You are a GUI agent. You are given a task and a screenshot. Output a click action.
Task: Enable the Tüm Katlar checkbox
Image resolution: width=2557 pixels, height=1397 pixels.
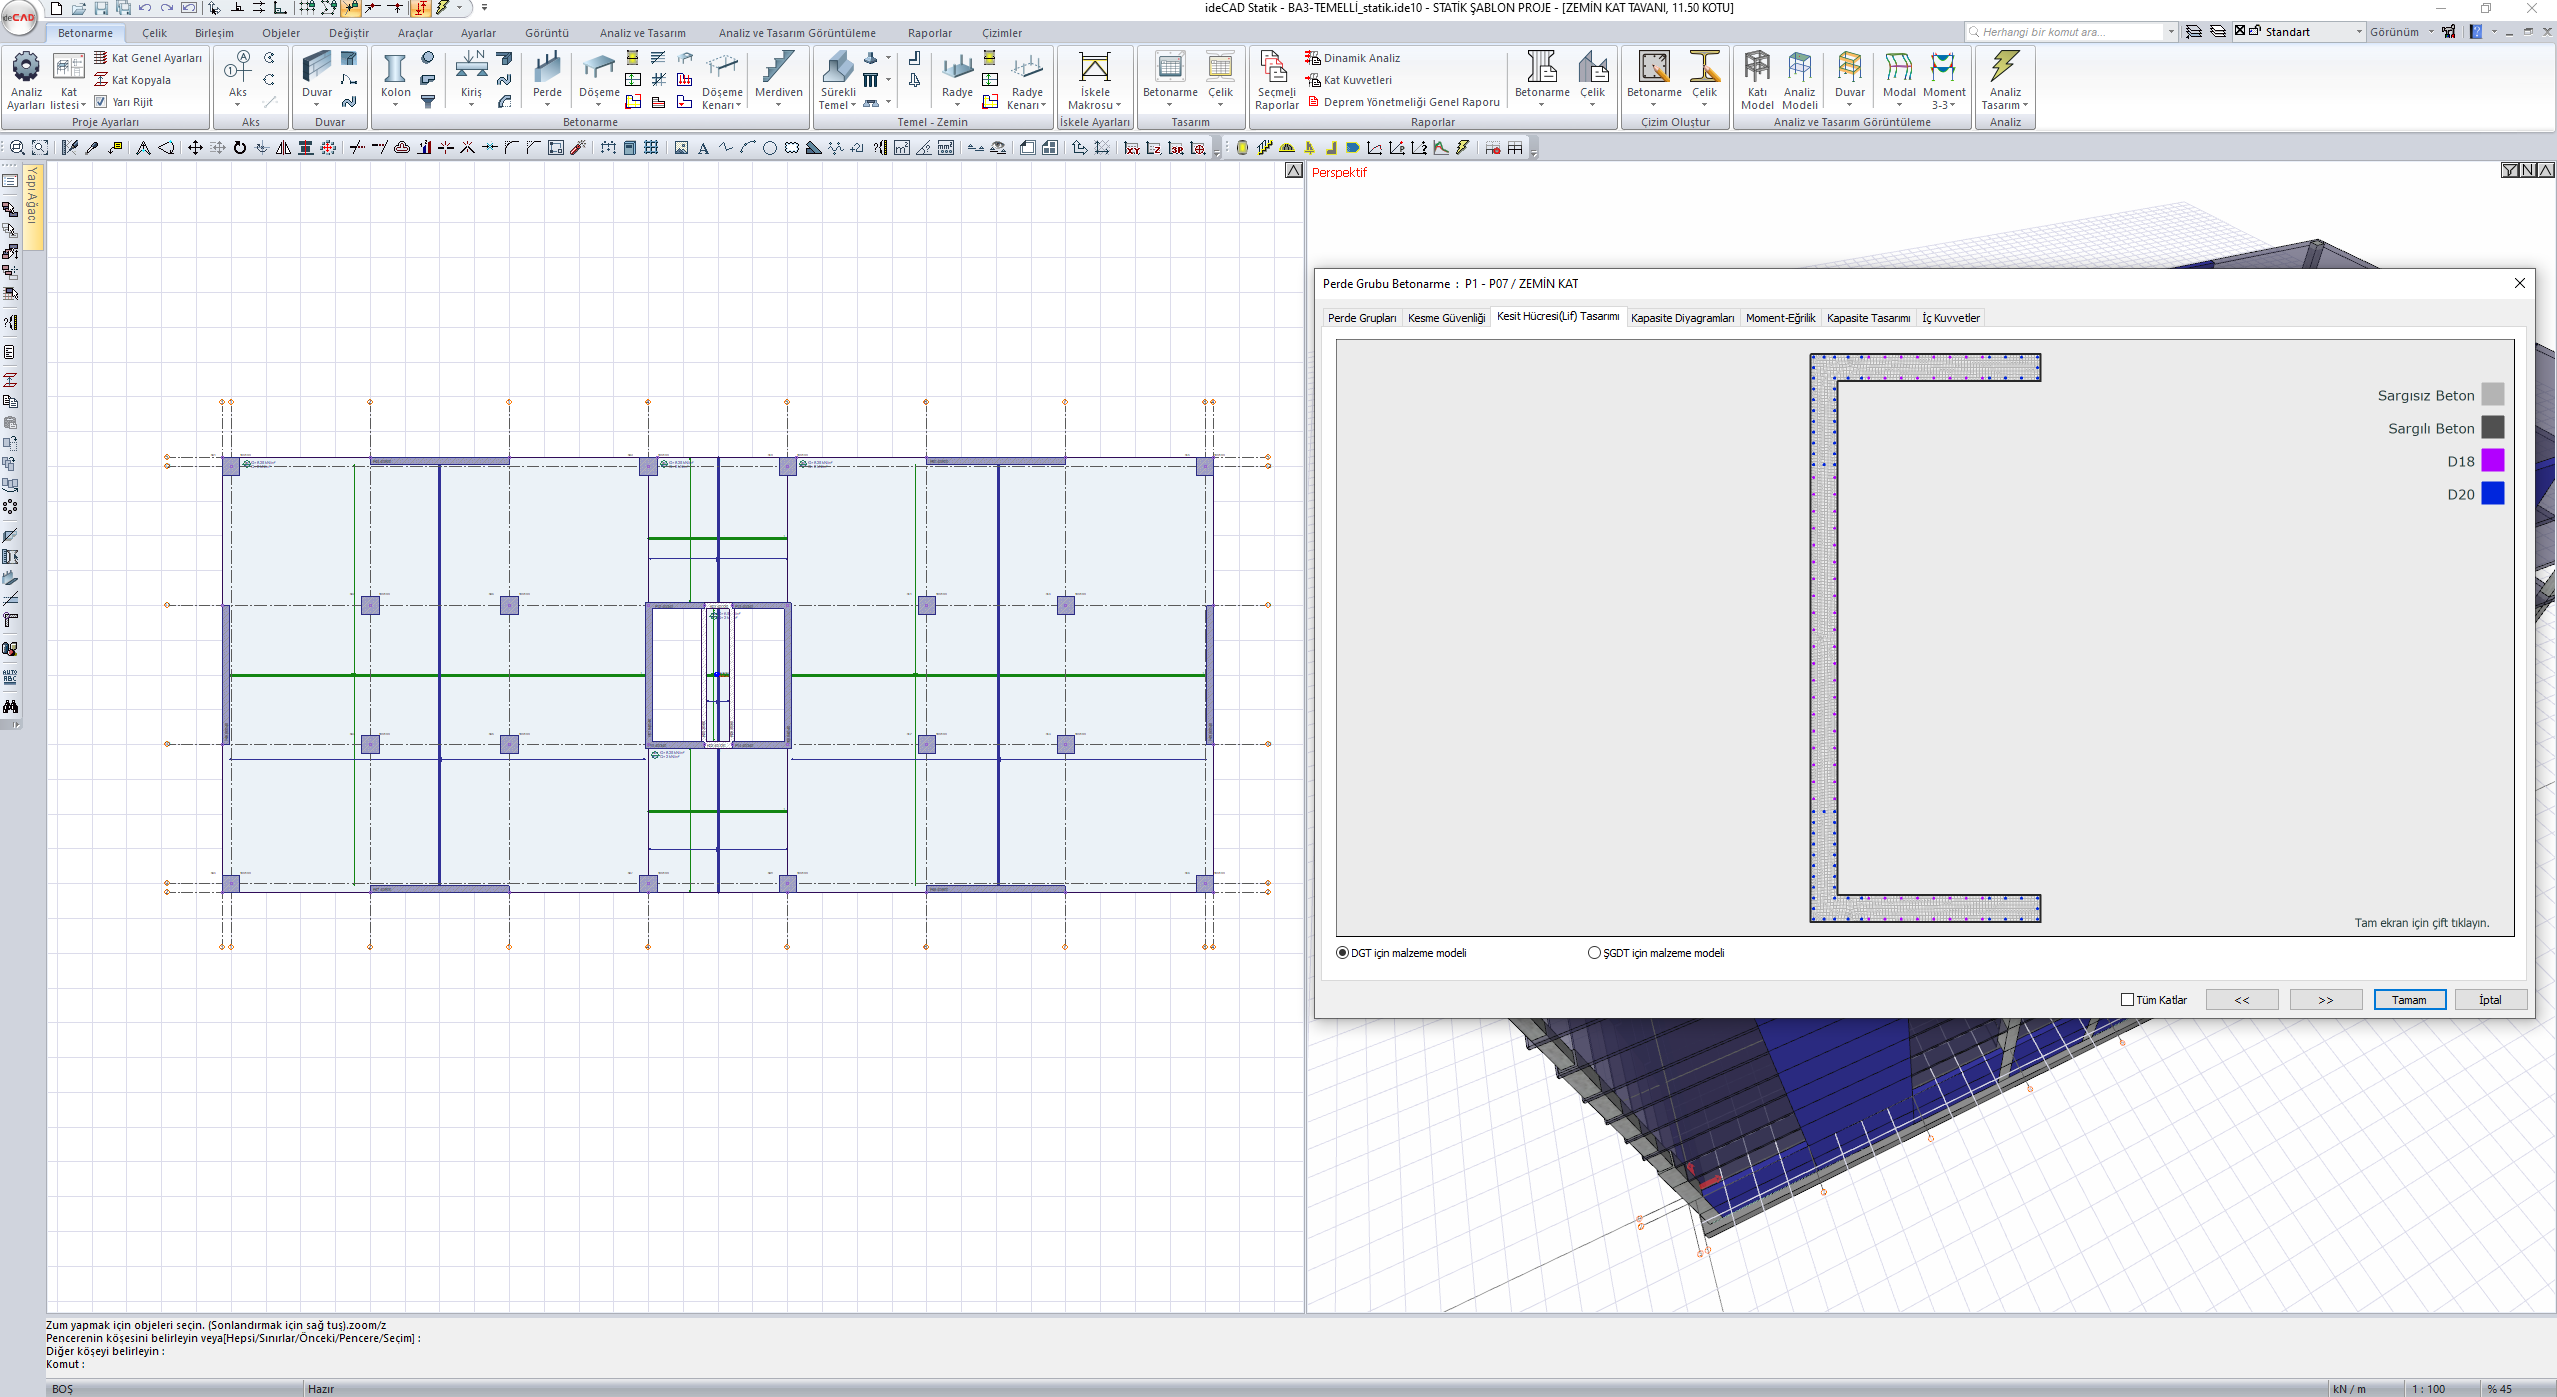(x=2127, y=1000)
